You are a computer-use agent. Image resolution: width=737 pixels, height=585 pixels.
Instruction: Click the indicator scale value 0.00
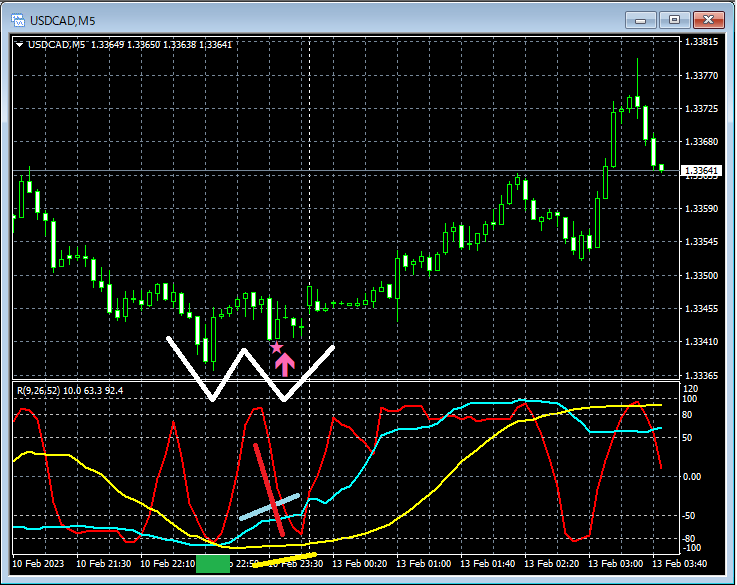click(x=691, y=476)
